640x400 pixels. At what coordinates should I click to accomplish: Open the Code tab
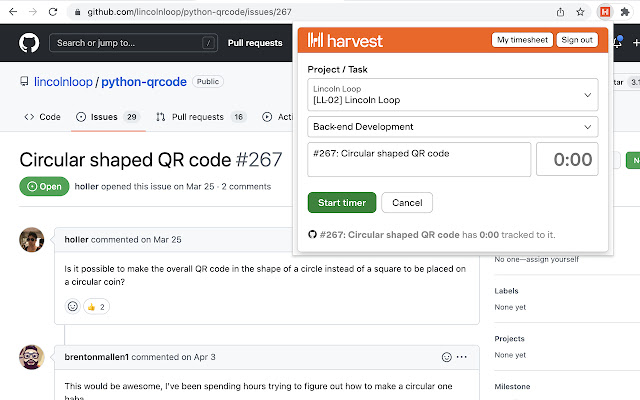tap(42, 117)
